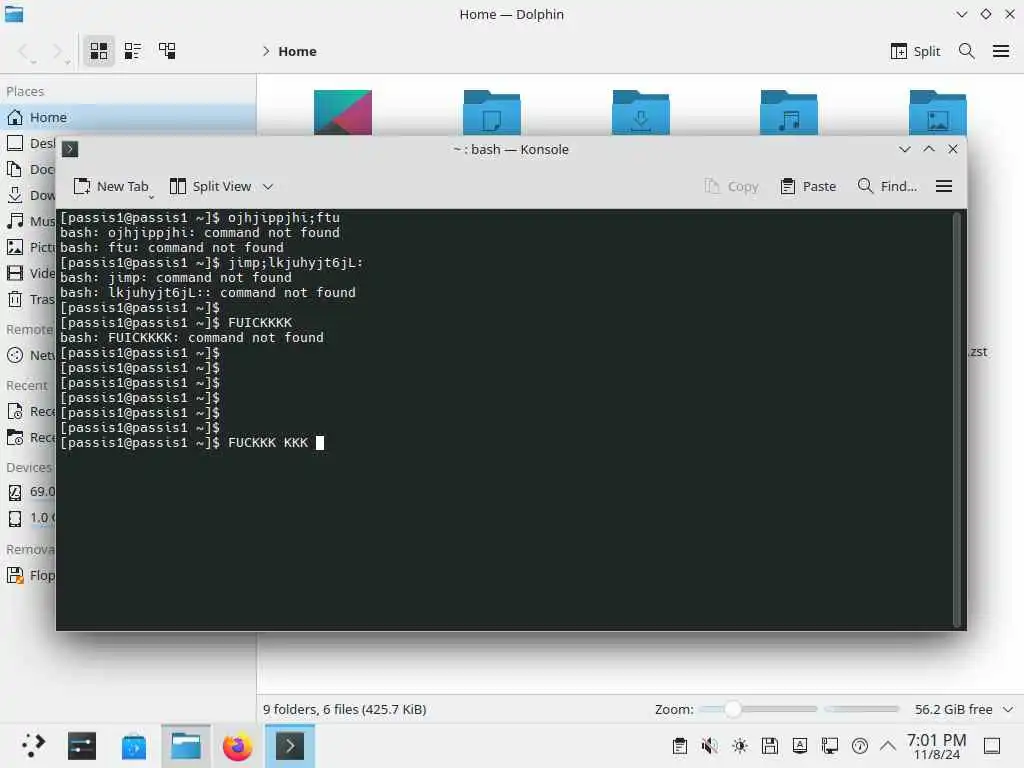Click Konsole terminal icon in title bar
Image resolution: width=1024 pixels, height=768 pixels.
[70, 149]
